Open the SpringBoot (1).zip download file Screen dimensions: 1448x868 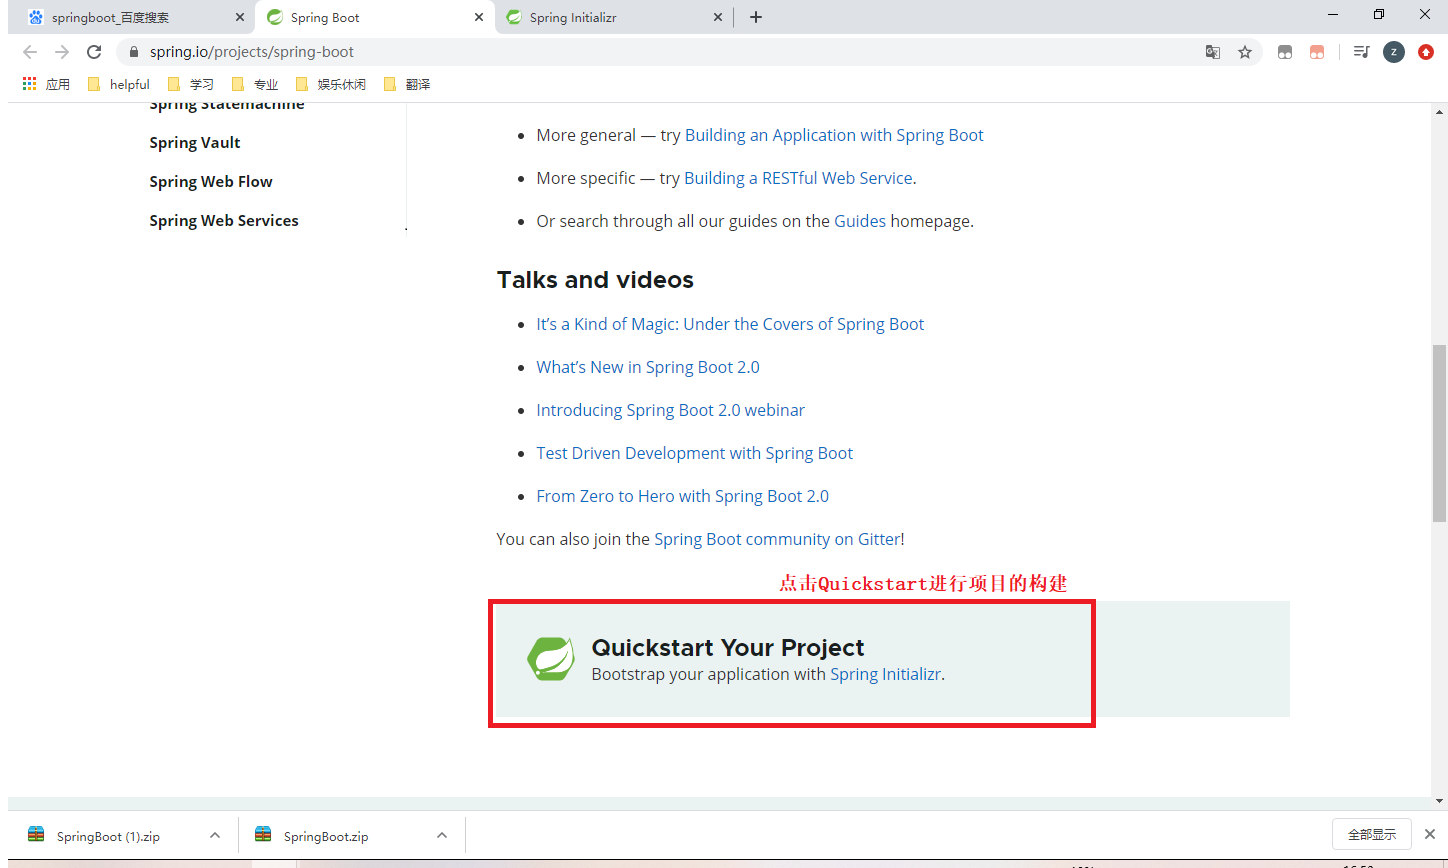pyautogui.click(x=108, y=836)
